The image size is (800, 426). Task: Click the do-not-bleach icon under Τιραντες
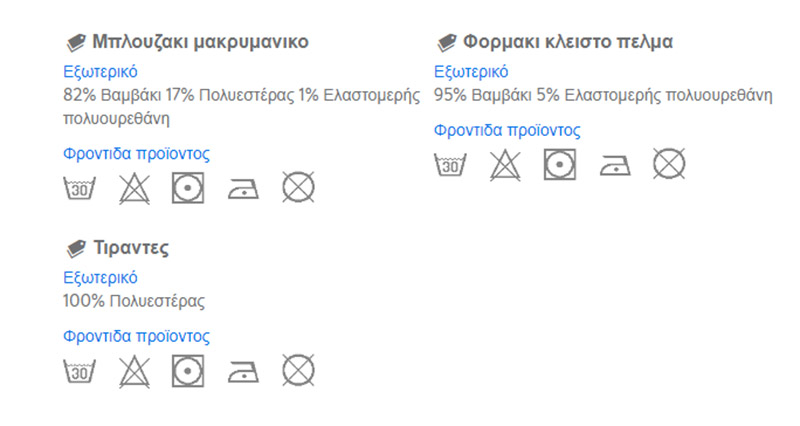click(134, 371)
